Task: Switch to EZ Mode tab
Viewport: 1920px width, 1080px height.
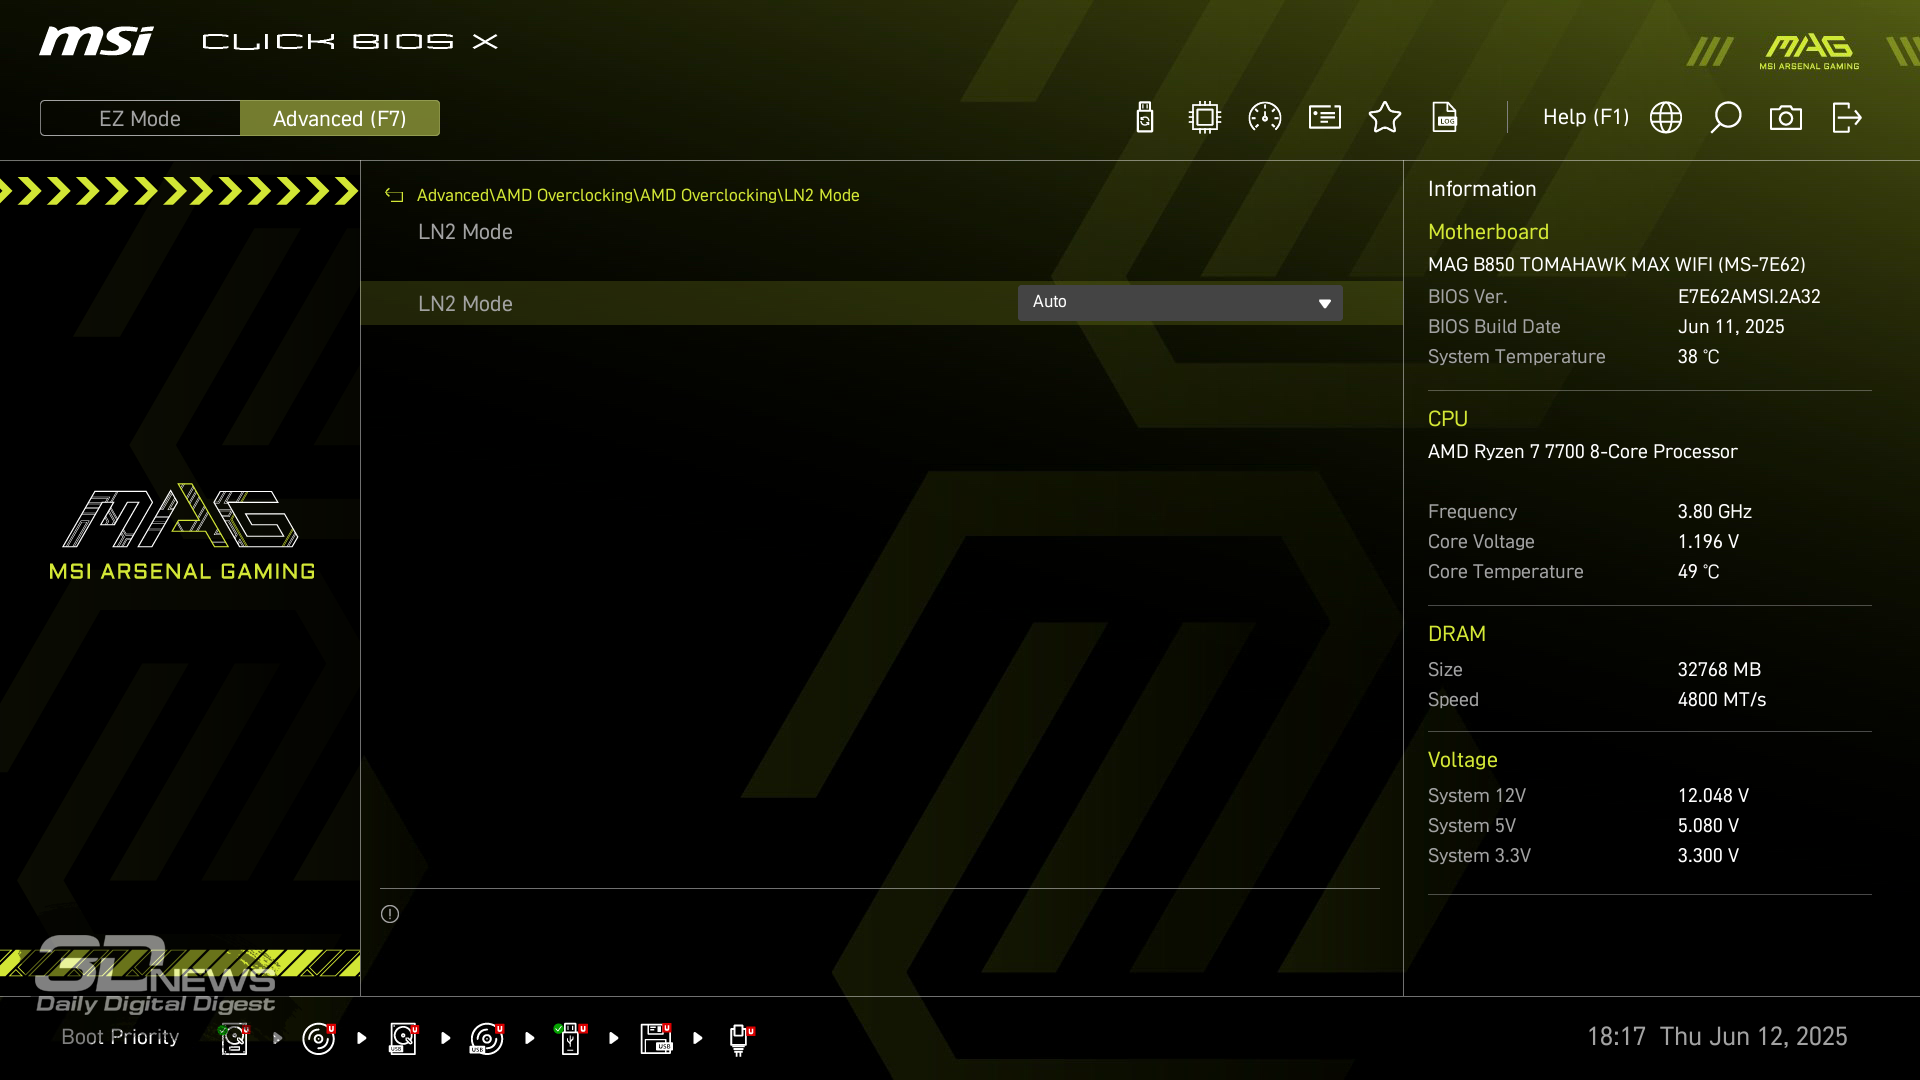Action: click(x=140, y=118)
